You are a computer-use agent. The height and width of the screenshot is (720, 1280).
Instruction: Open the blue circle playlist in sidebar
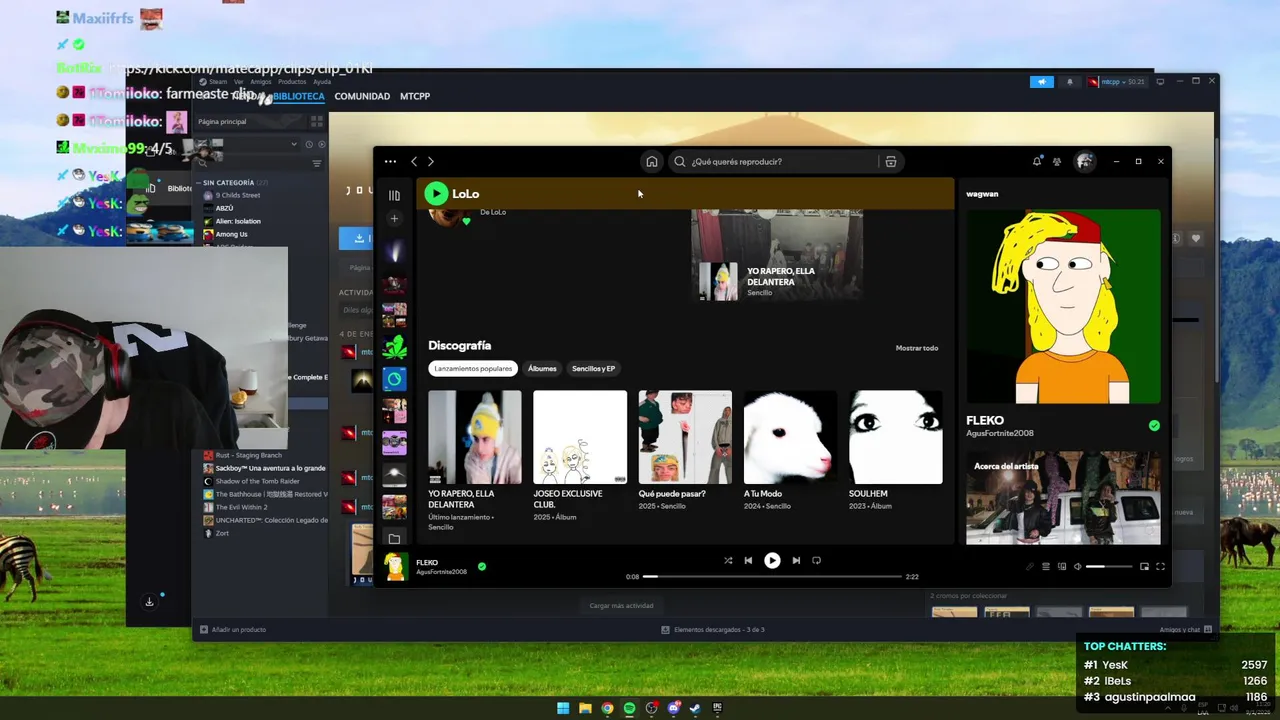coord(394,379)
